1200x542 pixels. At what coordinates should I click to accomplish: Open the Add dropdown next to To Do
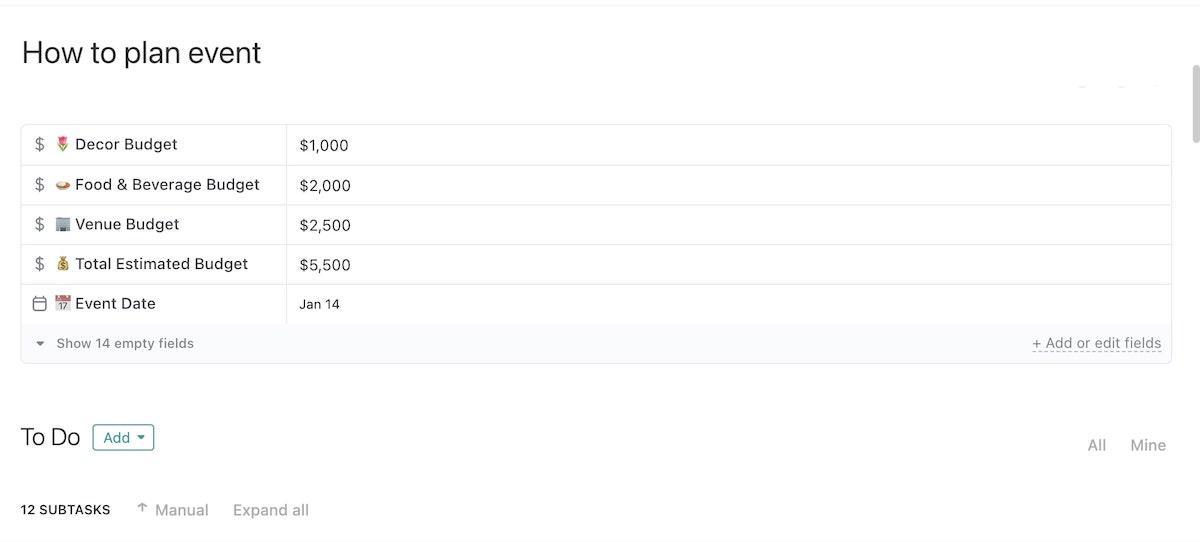click(123, 437)
